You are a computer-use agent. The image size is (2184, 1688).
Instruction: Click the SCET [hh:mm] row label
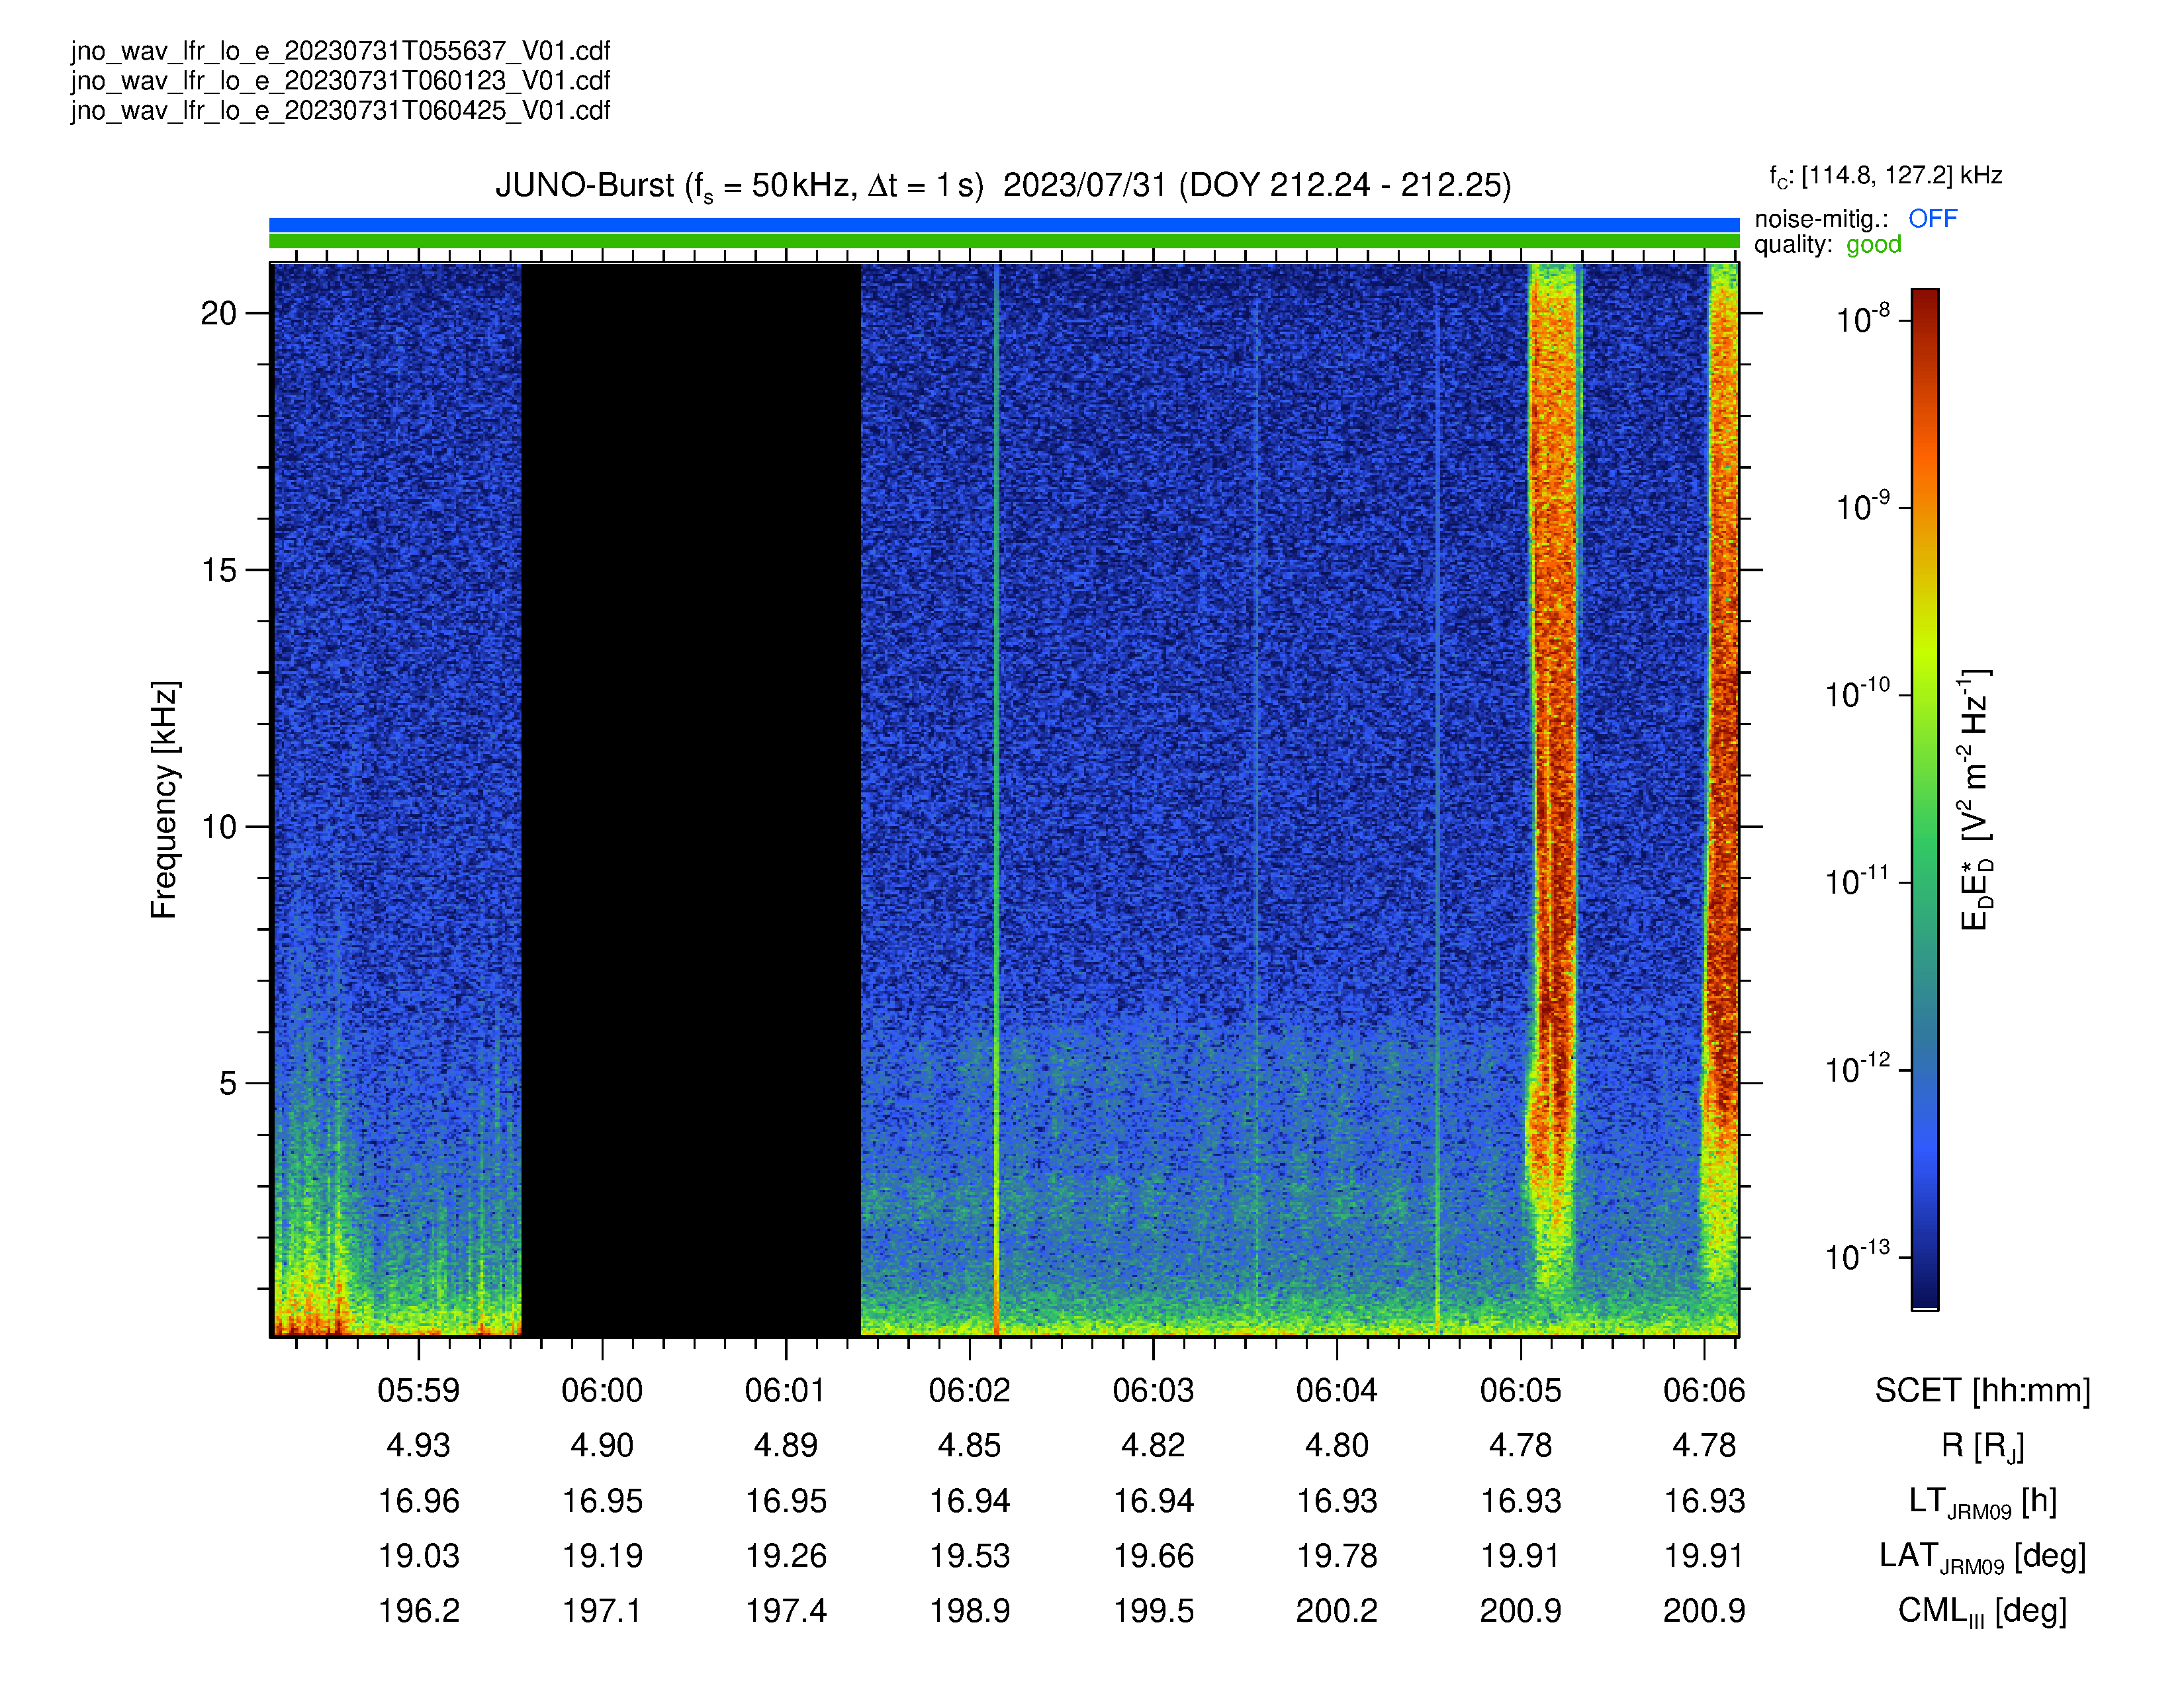click(x=1982, y=1390)
